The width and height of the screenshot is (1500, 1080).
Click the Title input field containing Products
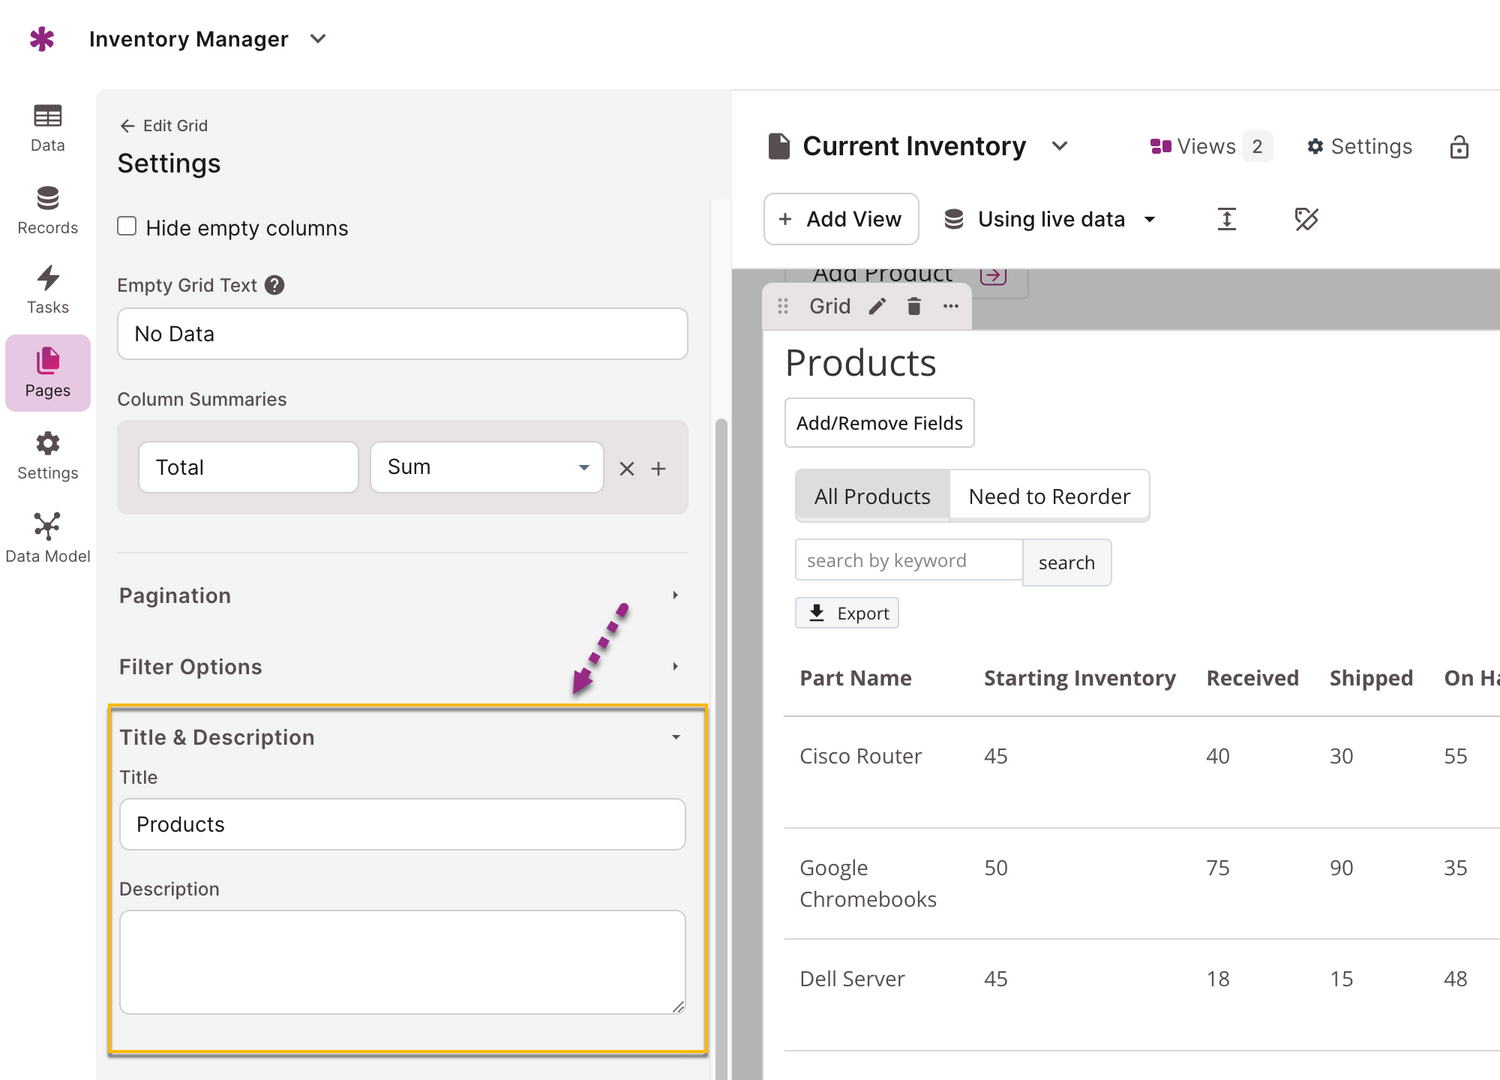[x=402, y=824]
